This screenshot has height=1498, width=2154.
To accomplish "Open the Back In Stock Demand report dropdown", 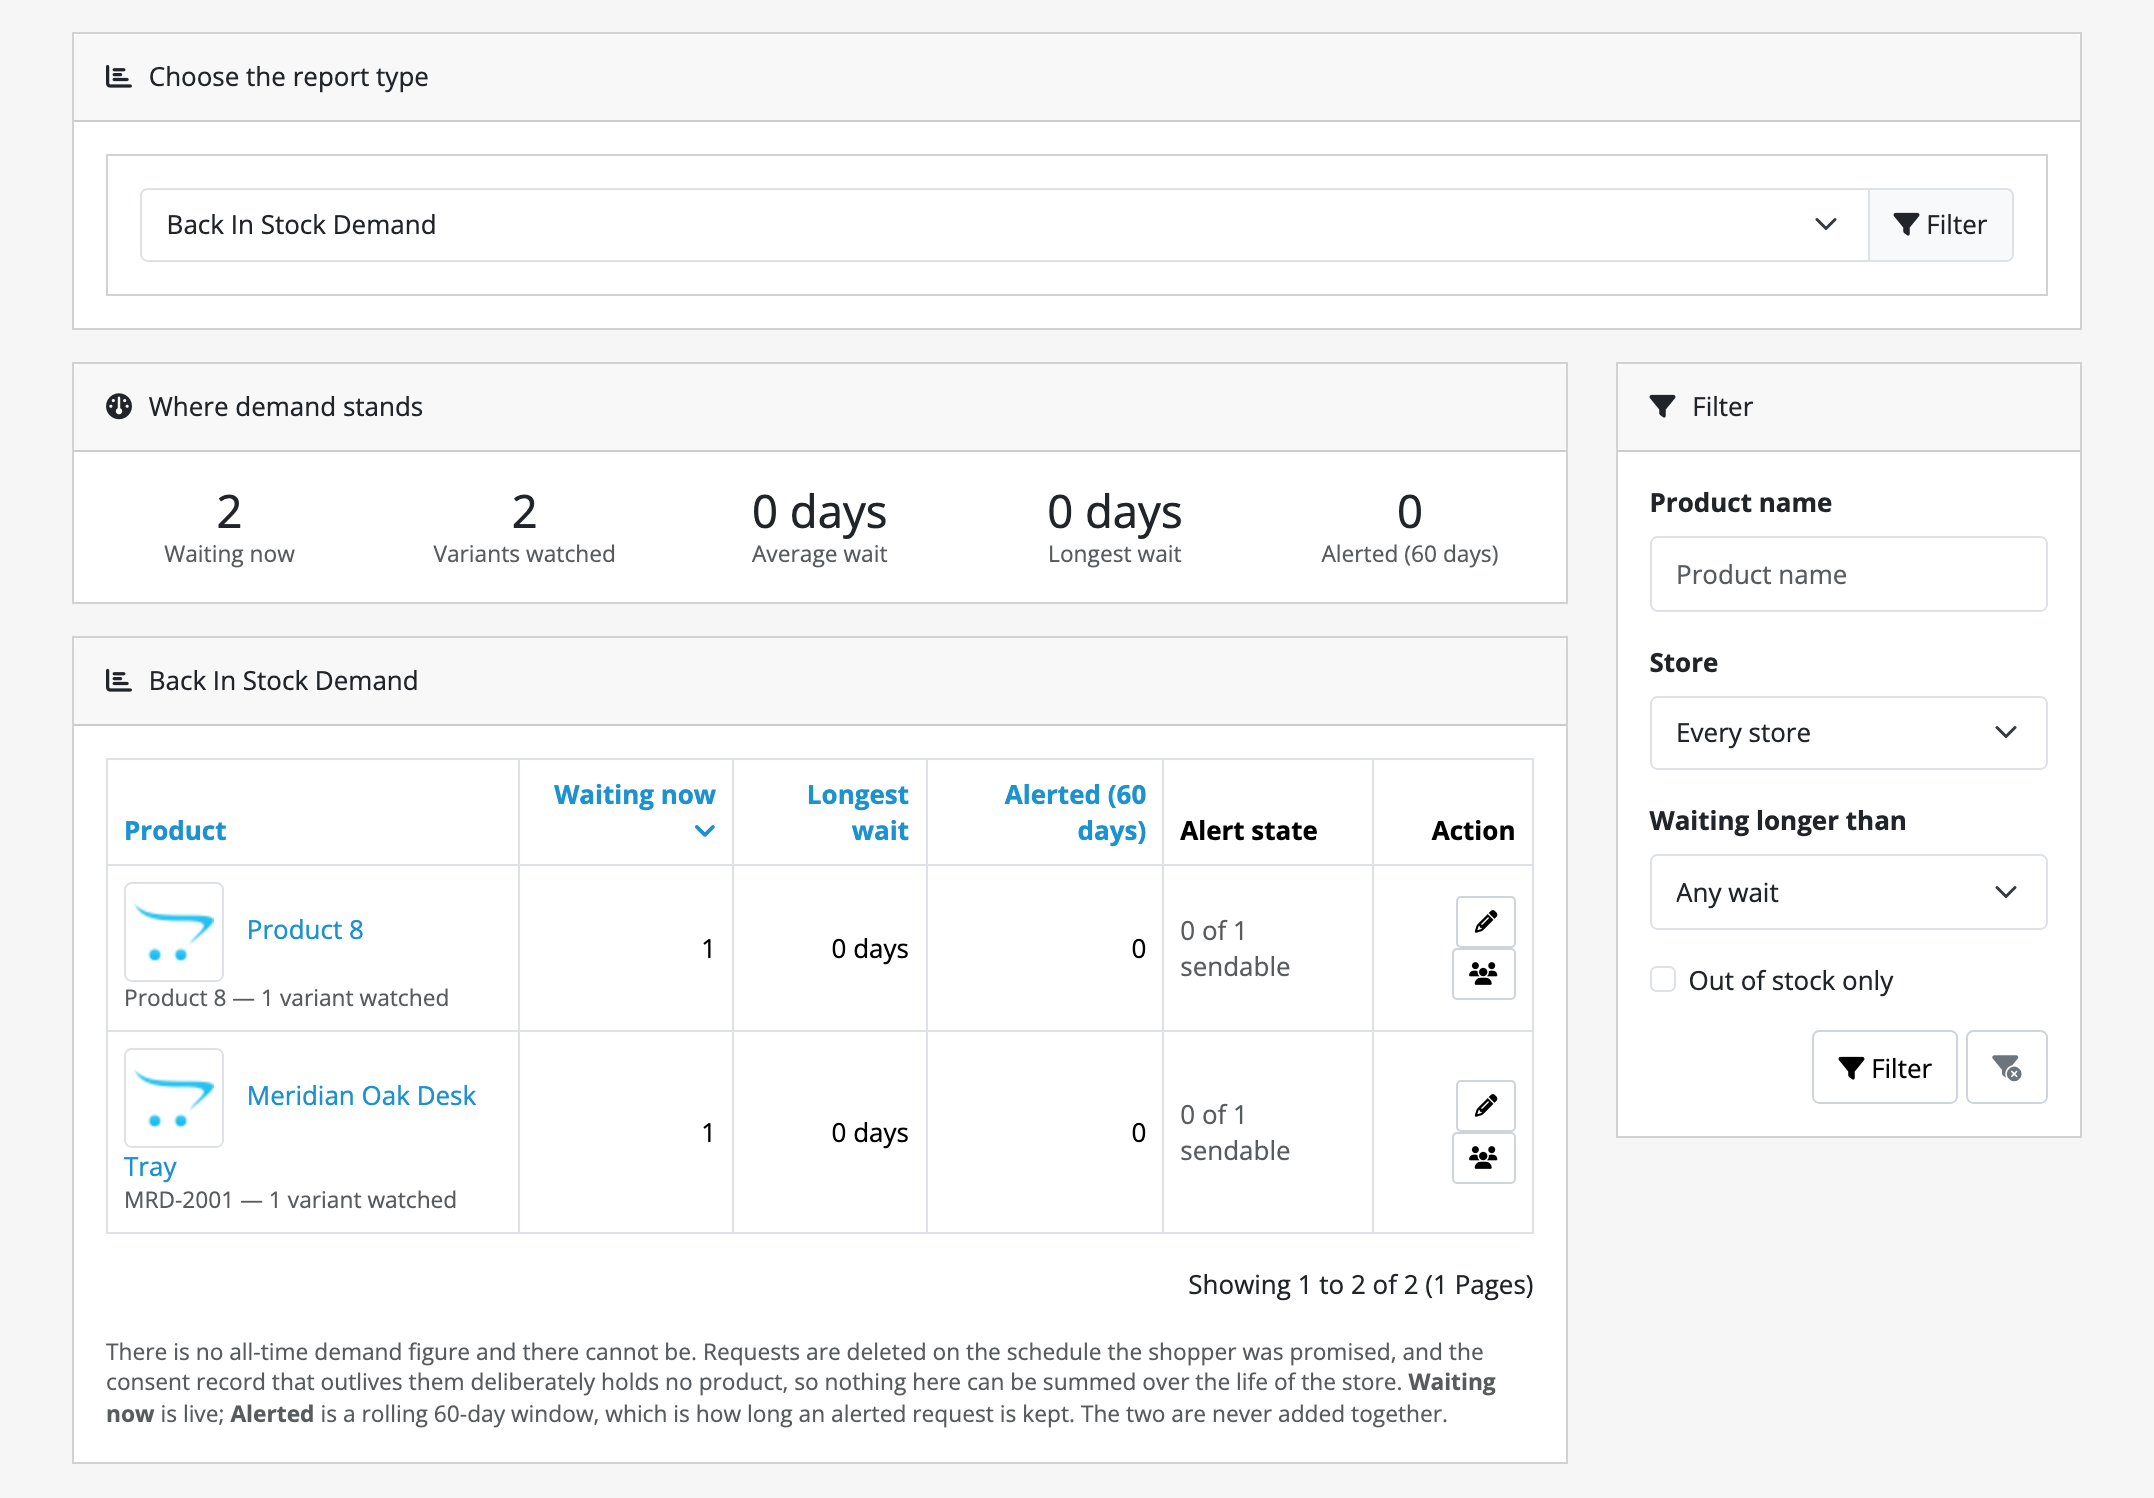I will click(1004, 225).
